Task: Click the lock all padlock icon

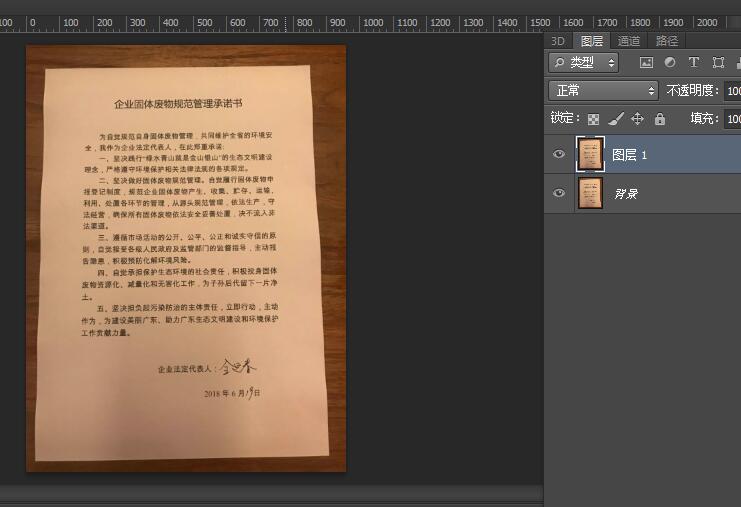Action: tap(660, 119)
